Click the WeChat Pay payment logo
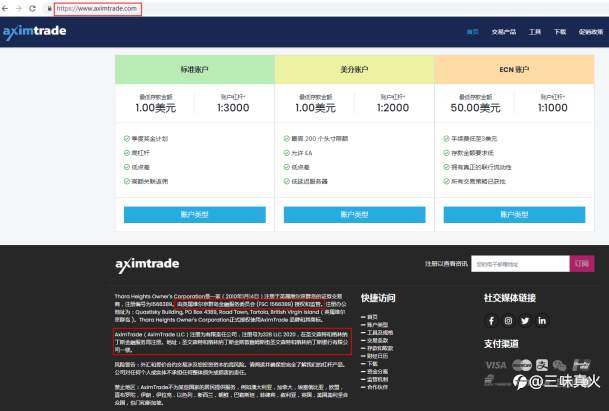Screen dimensions: 609x411 tap(560, 365)
